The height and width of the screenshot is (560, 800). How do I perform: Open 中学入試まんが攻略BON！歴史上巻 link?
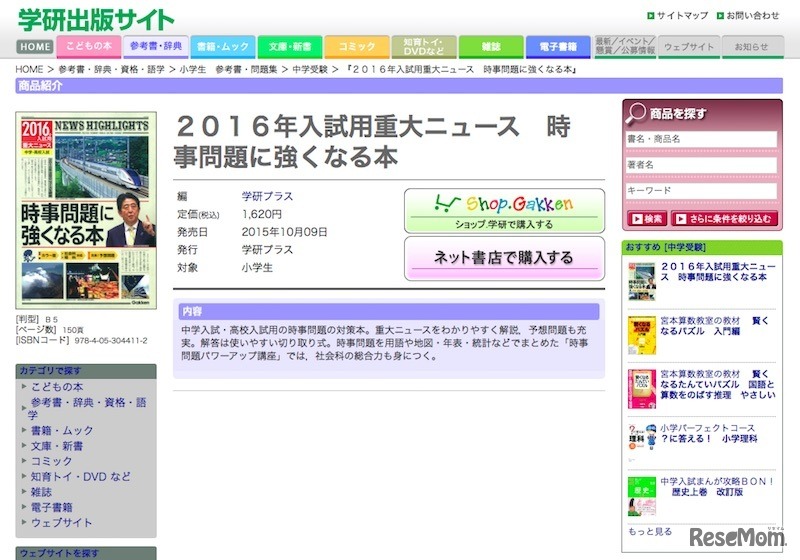pyautogui.click(x=717, y=487)
